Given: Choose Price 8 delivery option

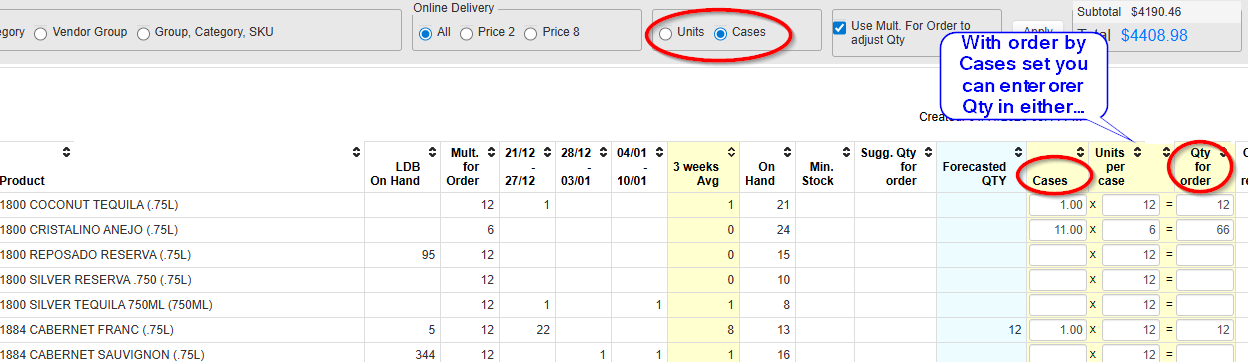Looking at the screenshot, I should tap(530, 33).
